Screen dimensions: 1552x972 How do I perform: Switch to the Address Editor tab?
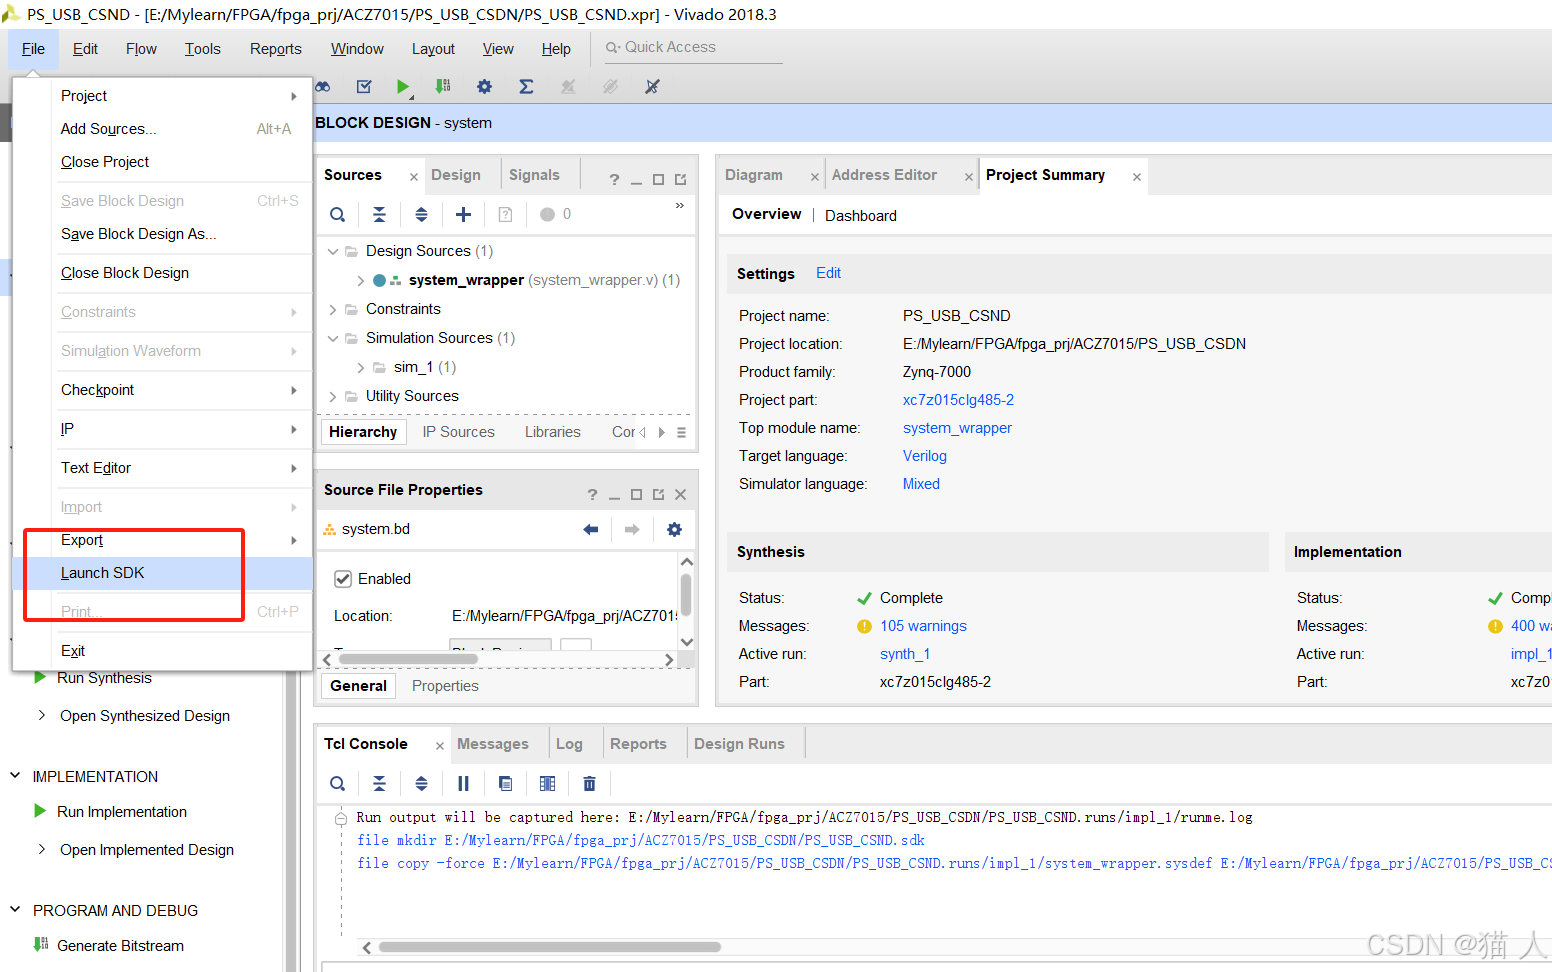[884, 175]
